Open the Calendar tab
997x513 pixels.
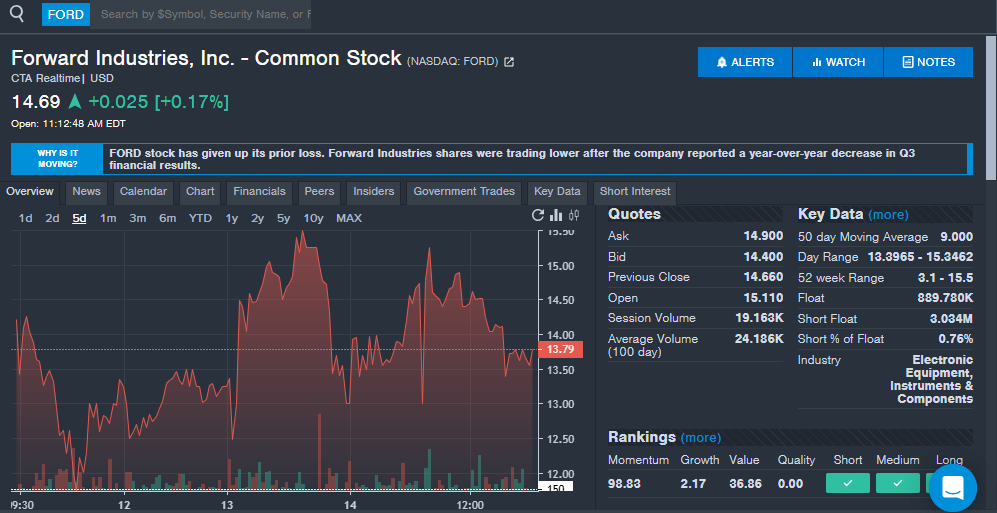[143, 191]
